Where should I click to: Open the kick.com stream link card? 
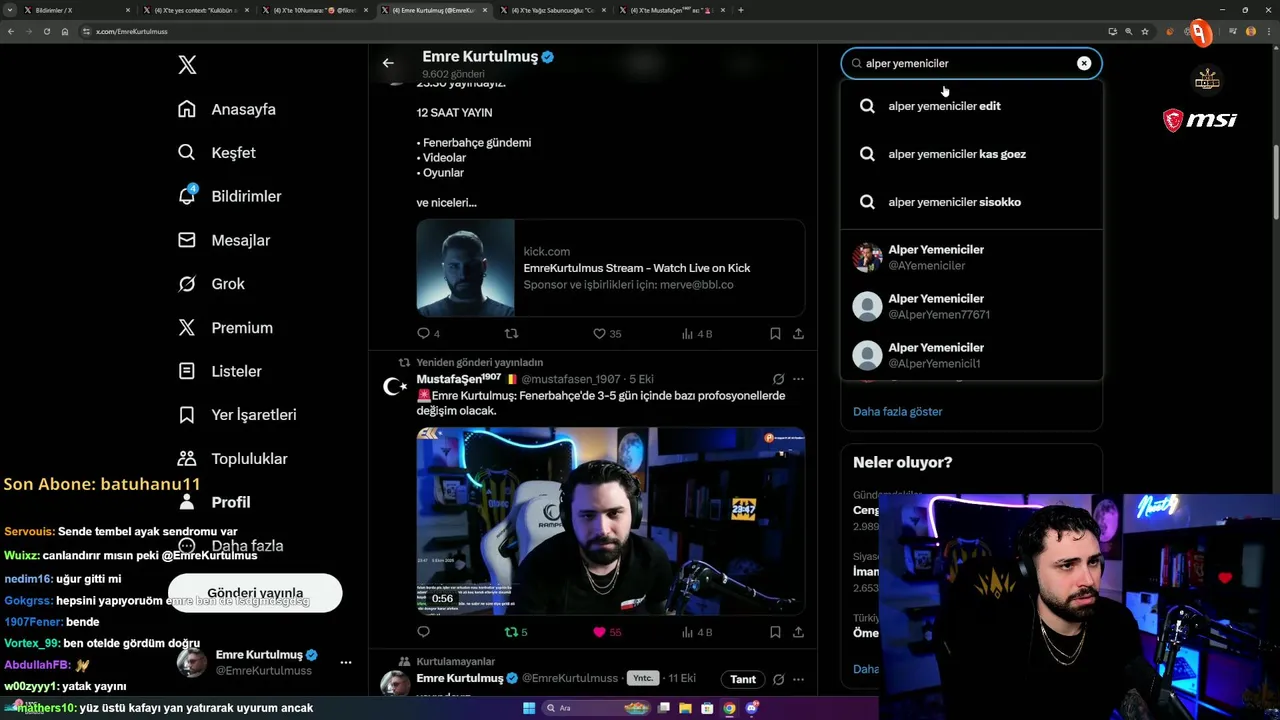pos(610,268)
